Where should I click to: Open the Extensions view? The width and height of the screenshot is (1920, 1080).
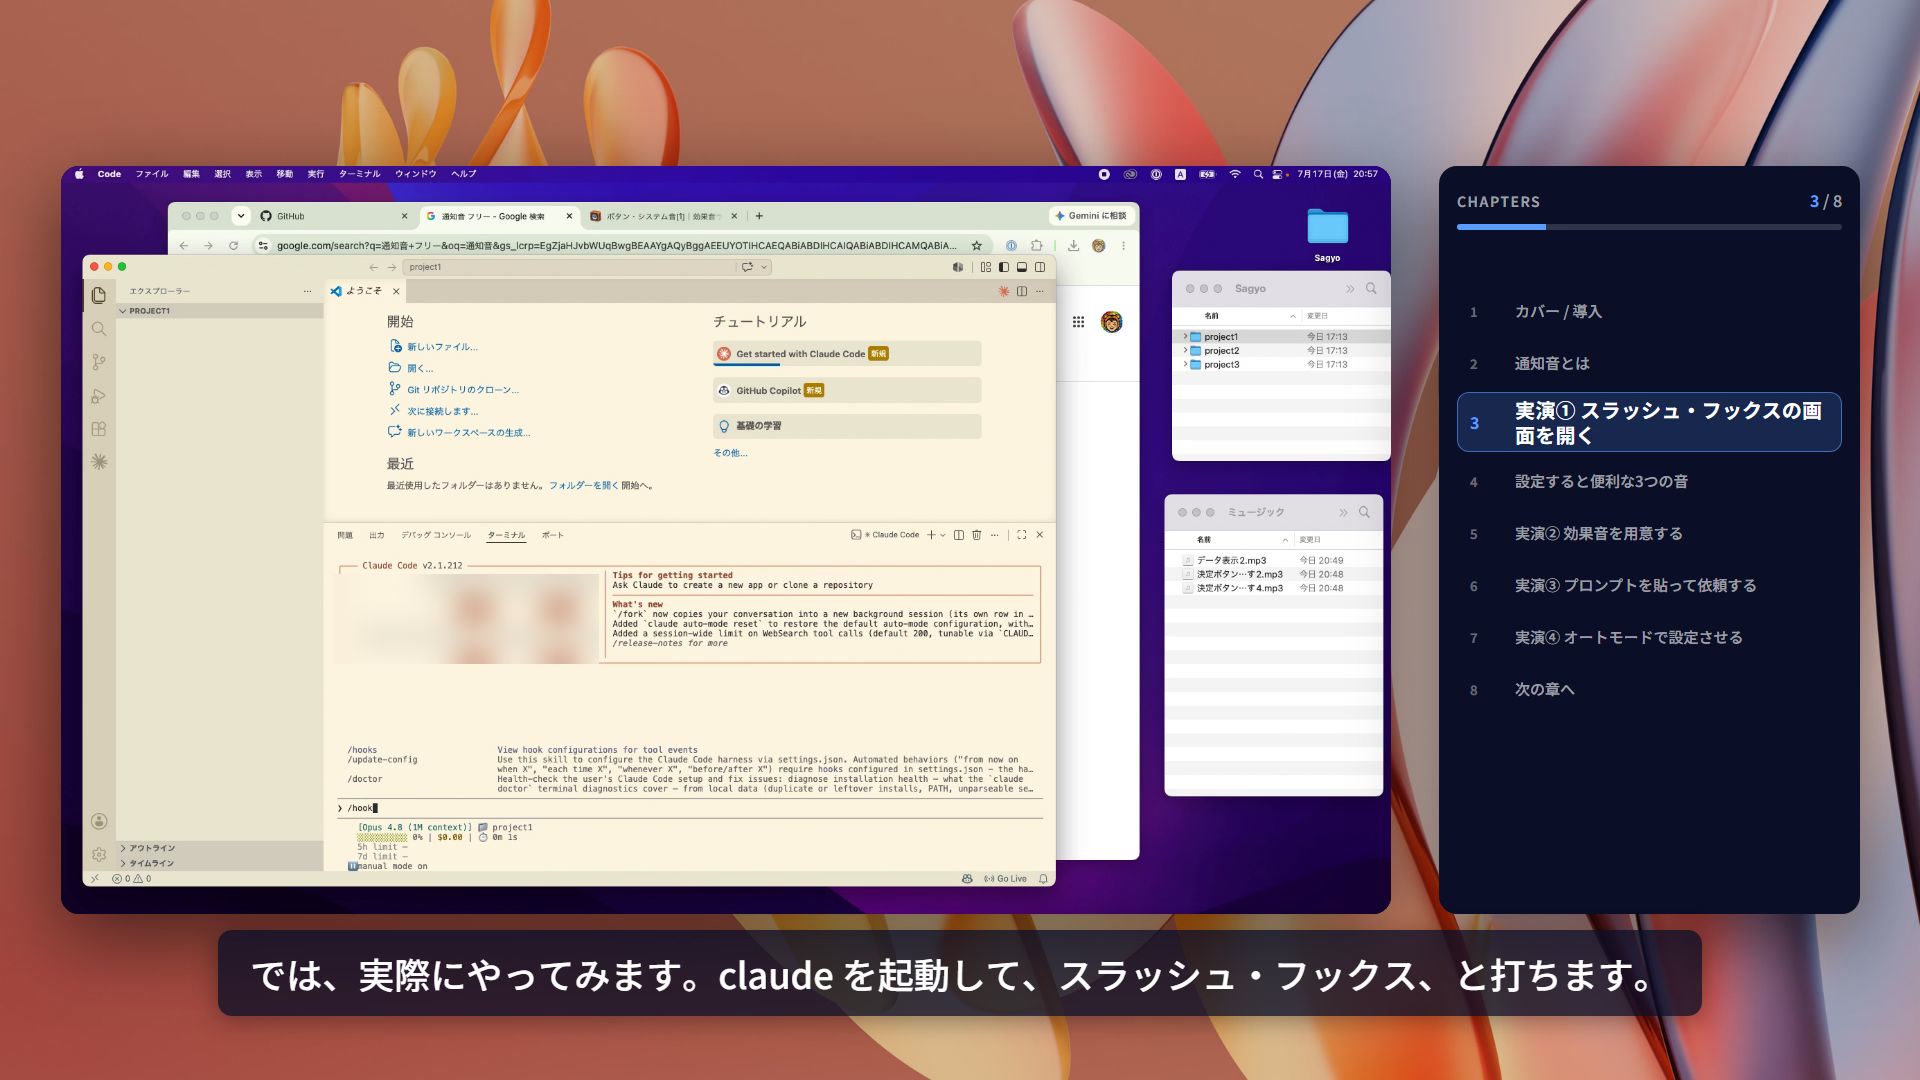click(x=98, y=429)
